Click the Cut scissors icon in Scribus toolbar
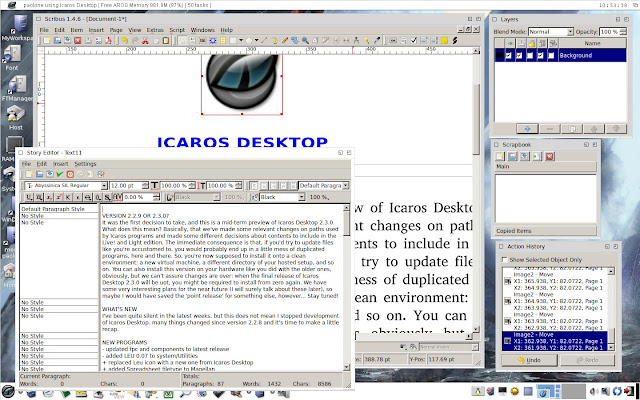The width and height of the screenshot is (640, 400). [145, 40]
